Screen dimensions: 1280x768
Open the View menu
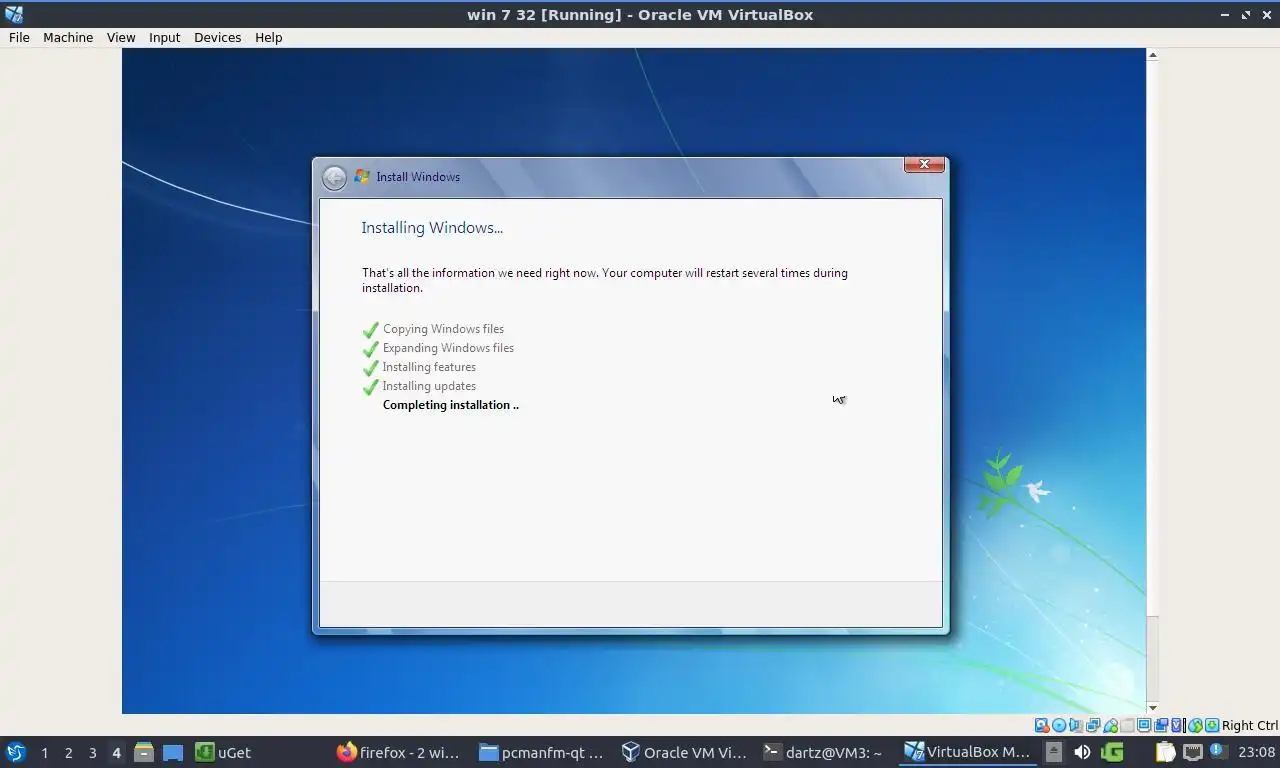tap(121, 37)
